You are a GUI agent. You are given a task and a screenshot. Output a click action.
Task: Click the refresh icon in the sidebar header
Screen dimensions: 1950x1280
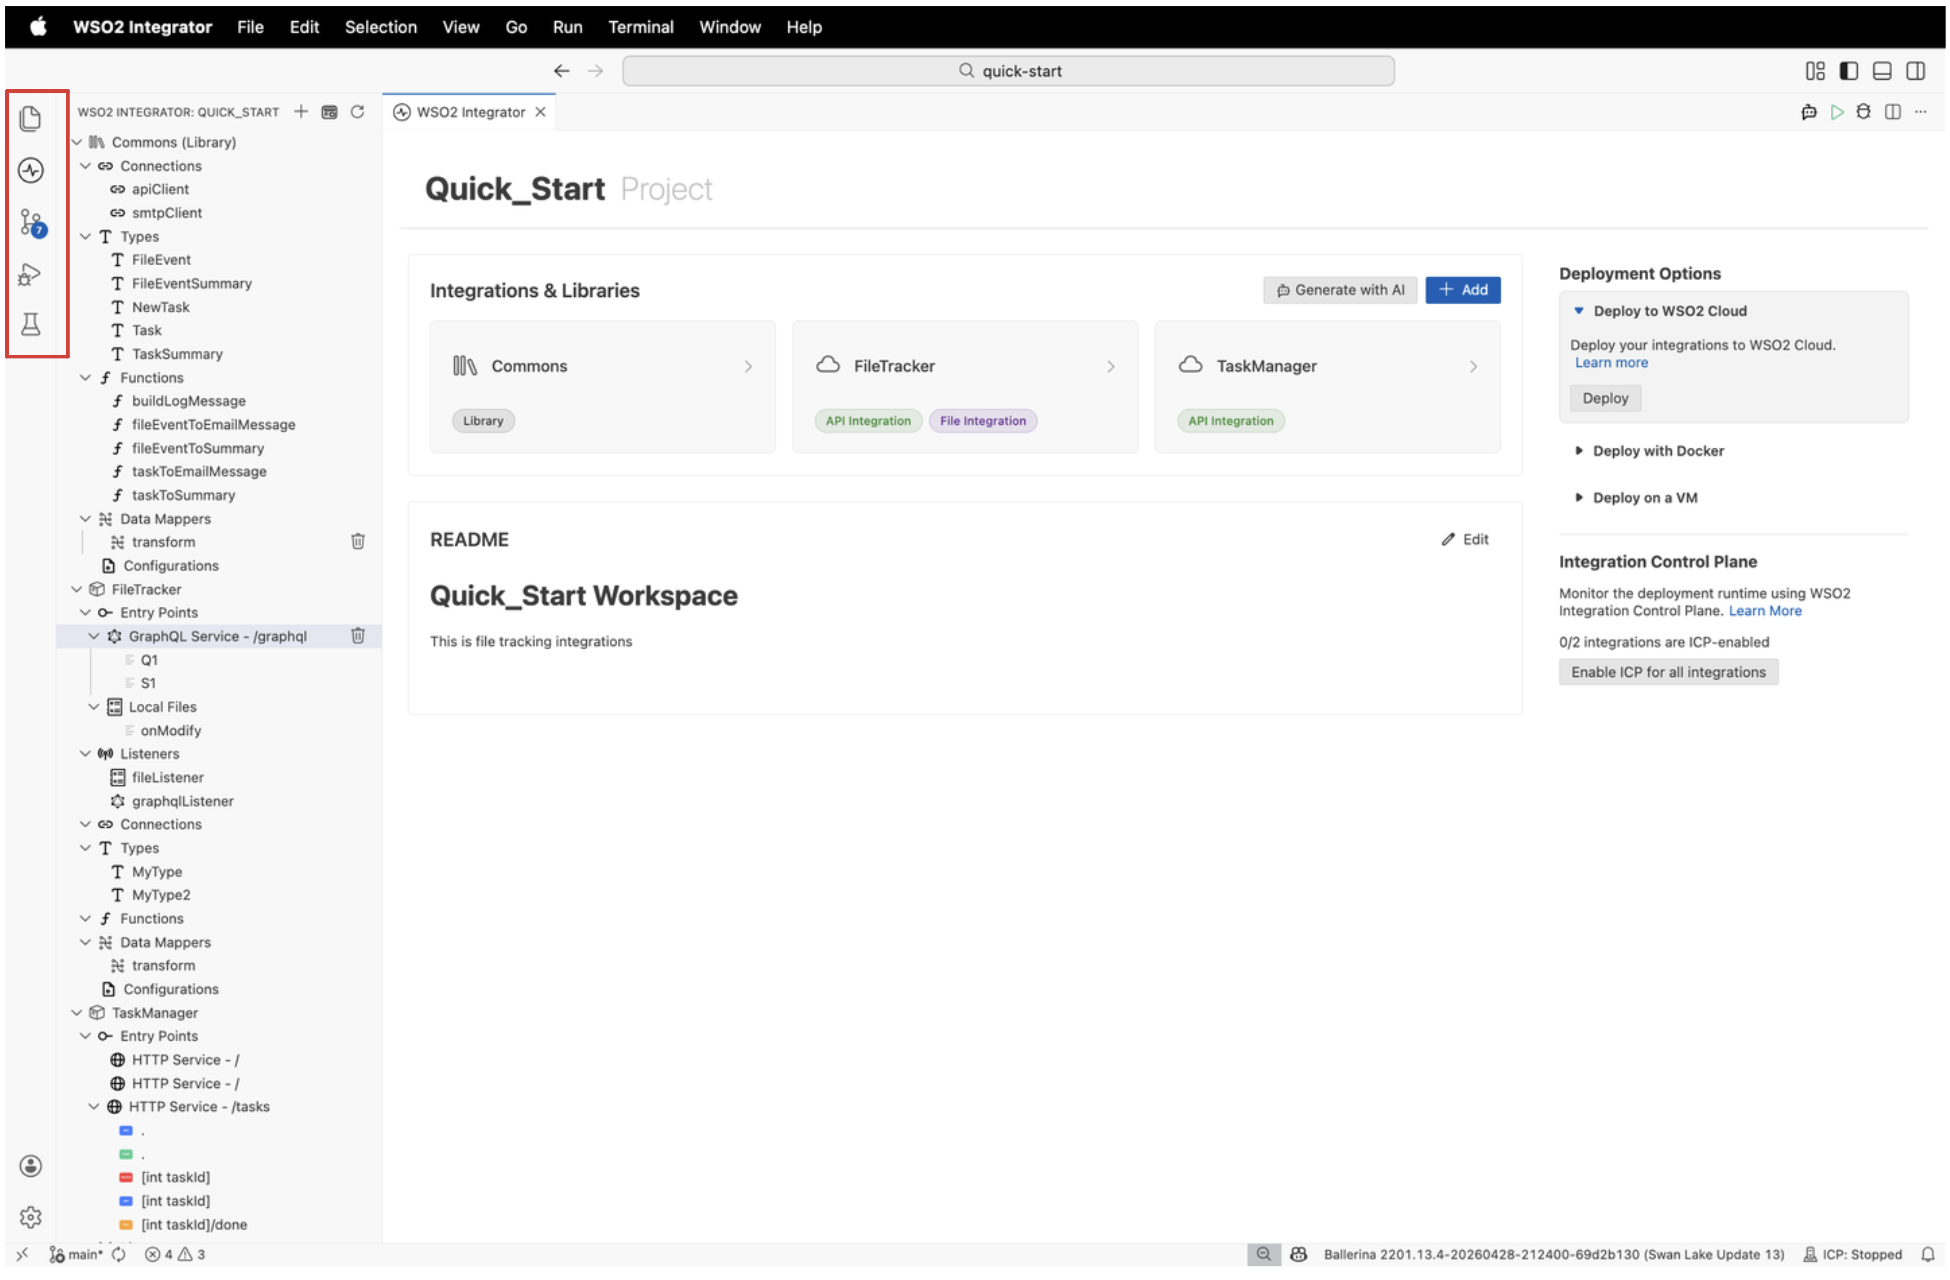tap(358, 112)
